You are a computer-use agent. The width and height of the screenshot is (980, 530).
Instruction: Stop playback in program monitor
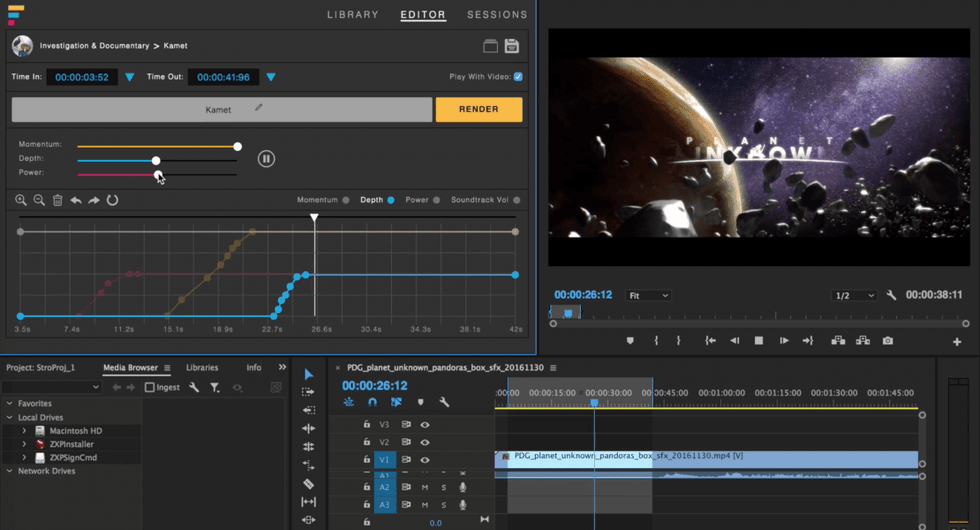click(759, 341)
